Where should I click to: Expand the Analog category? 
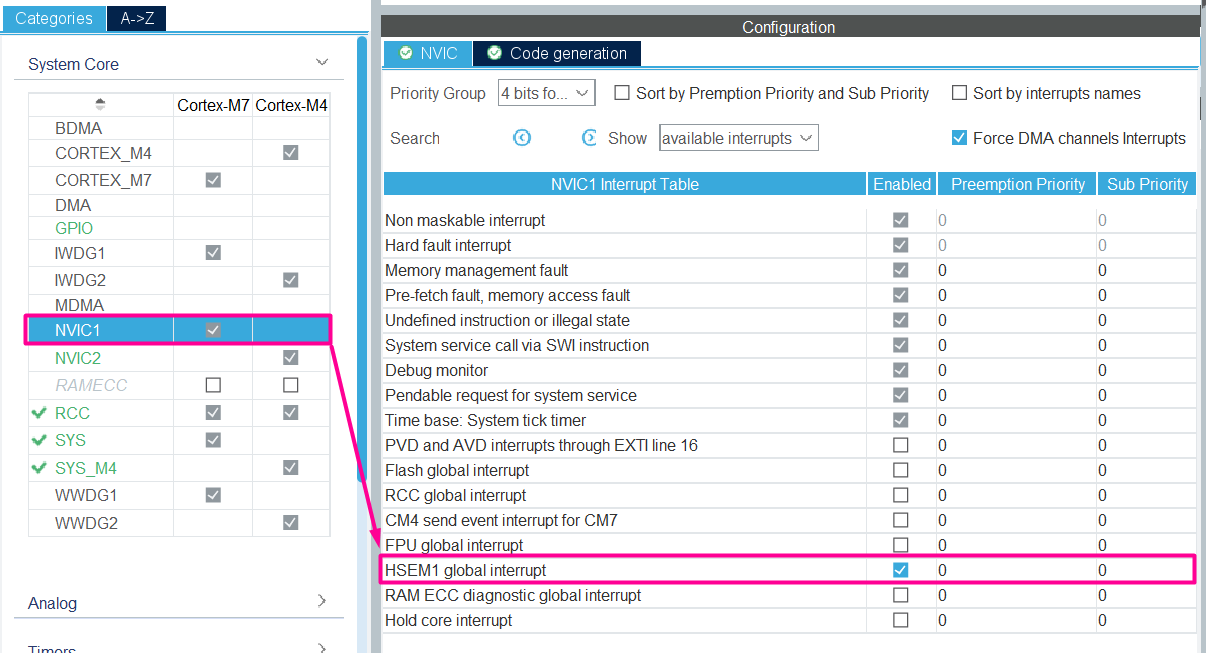(321, 602)
